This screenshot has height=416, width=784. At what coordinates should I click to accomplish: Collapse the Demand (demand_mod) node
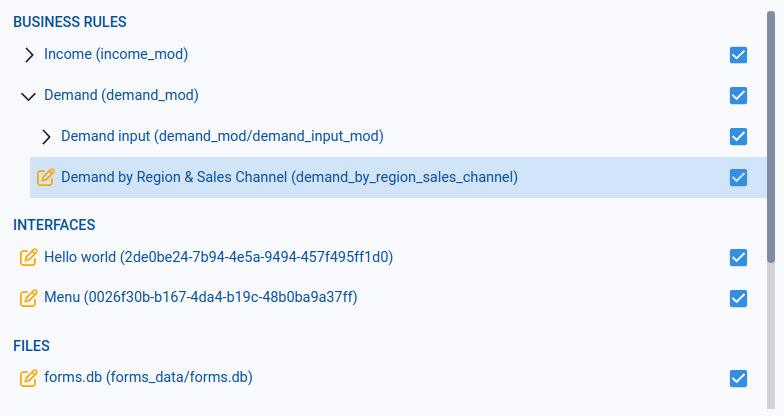click(28, 96)
